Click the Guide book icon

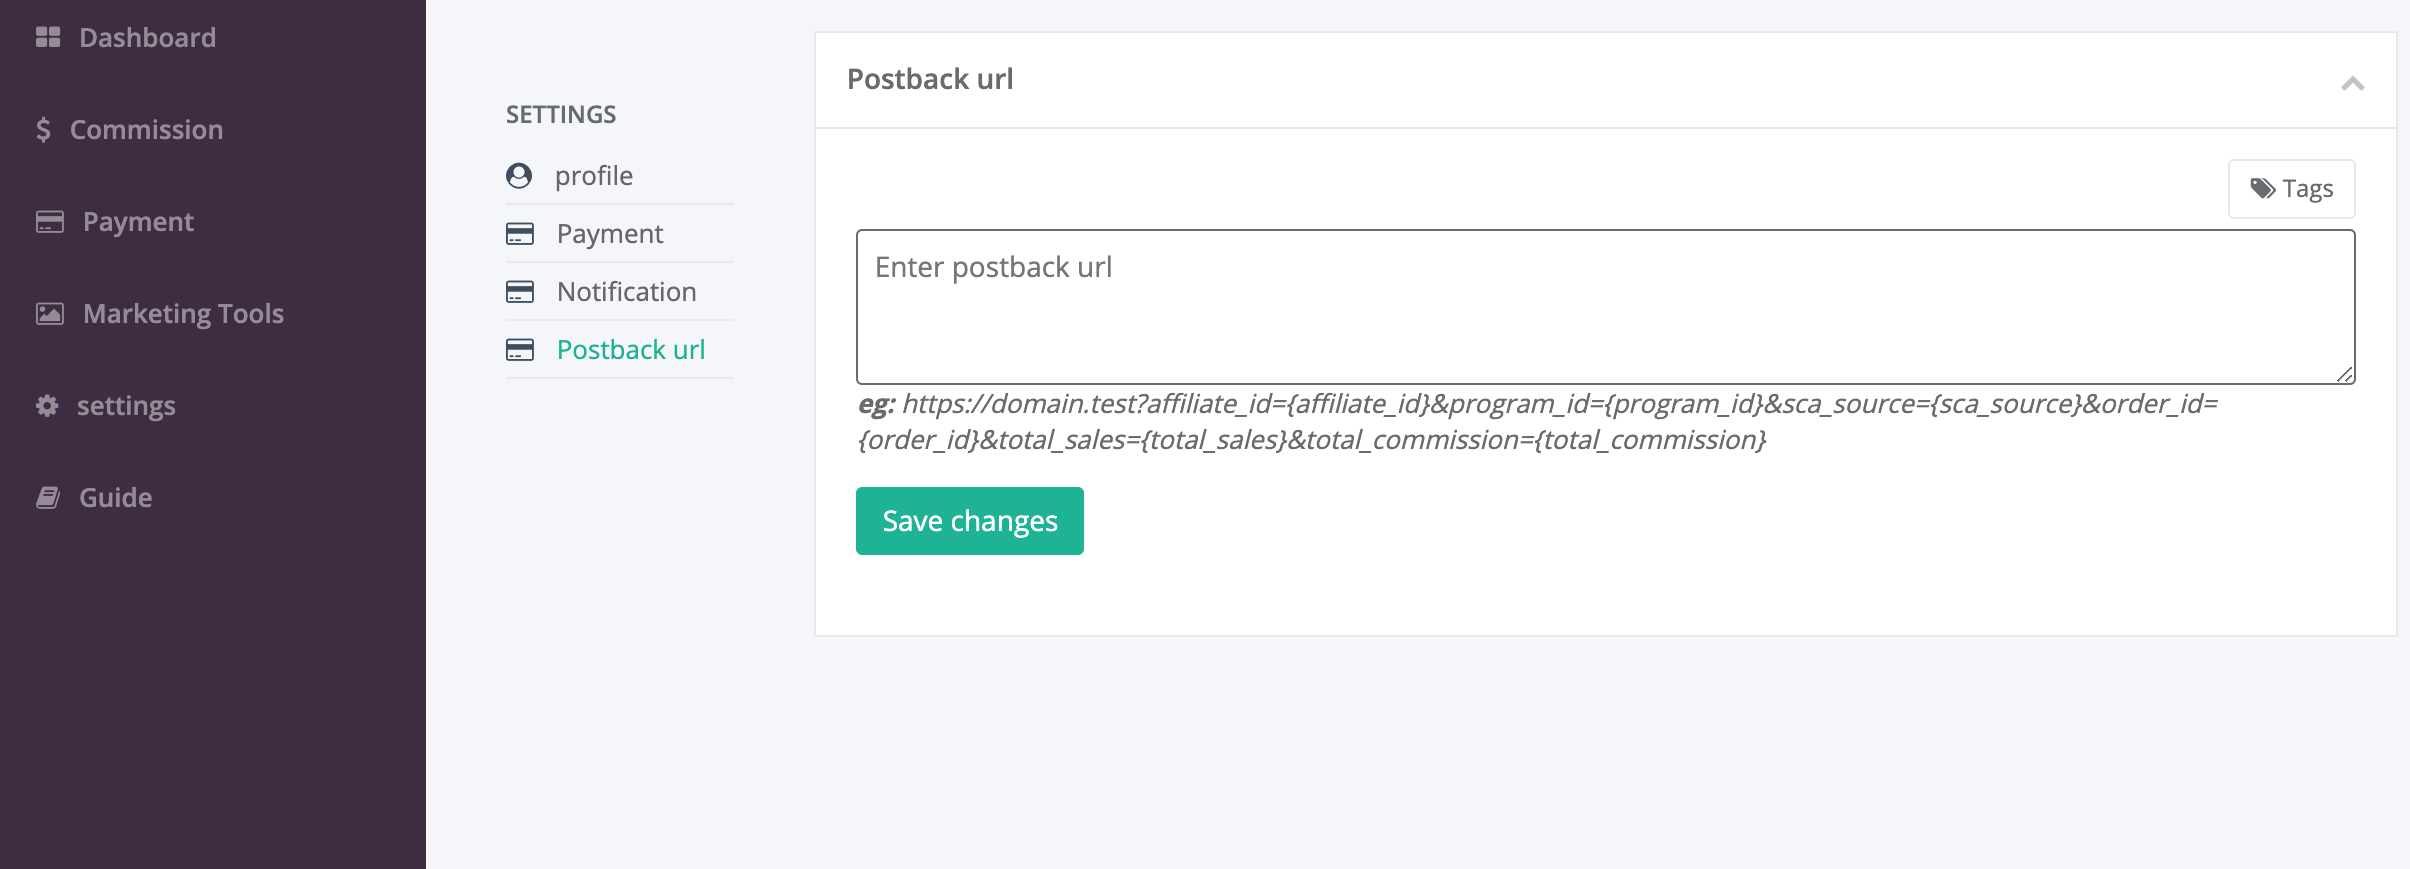tap(48, 498)
